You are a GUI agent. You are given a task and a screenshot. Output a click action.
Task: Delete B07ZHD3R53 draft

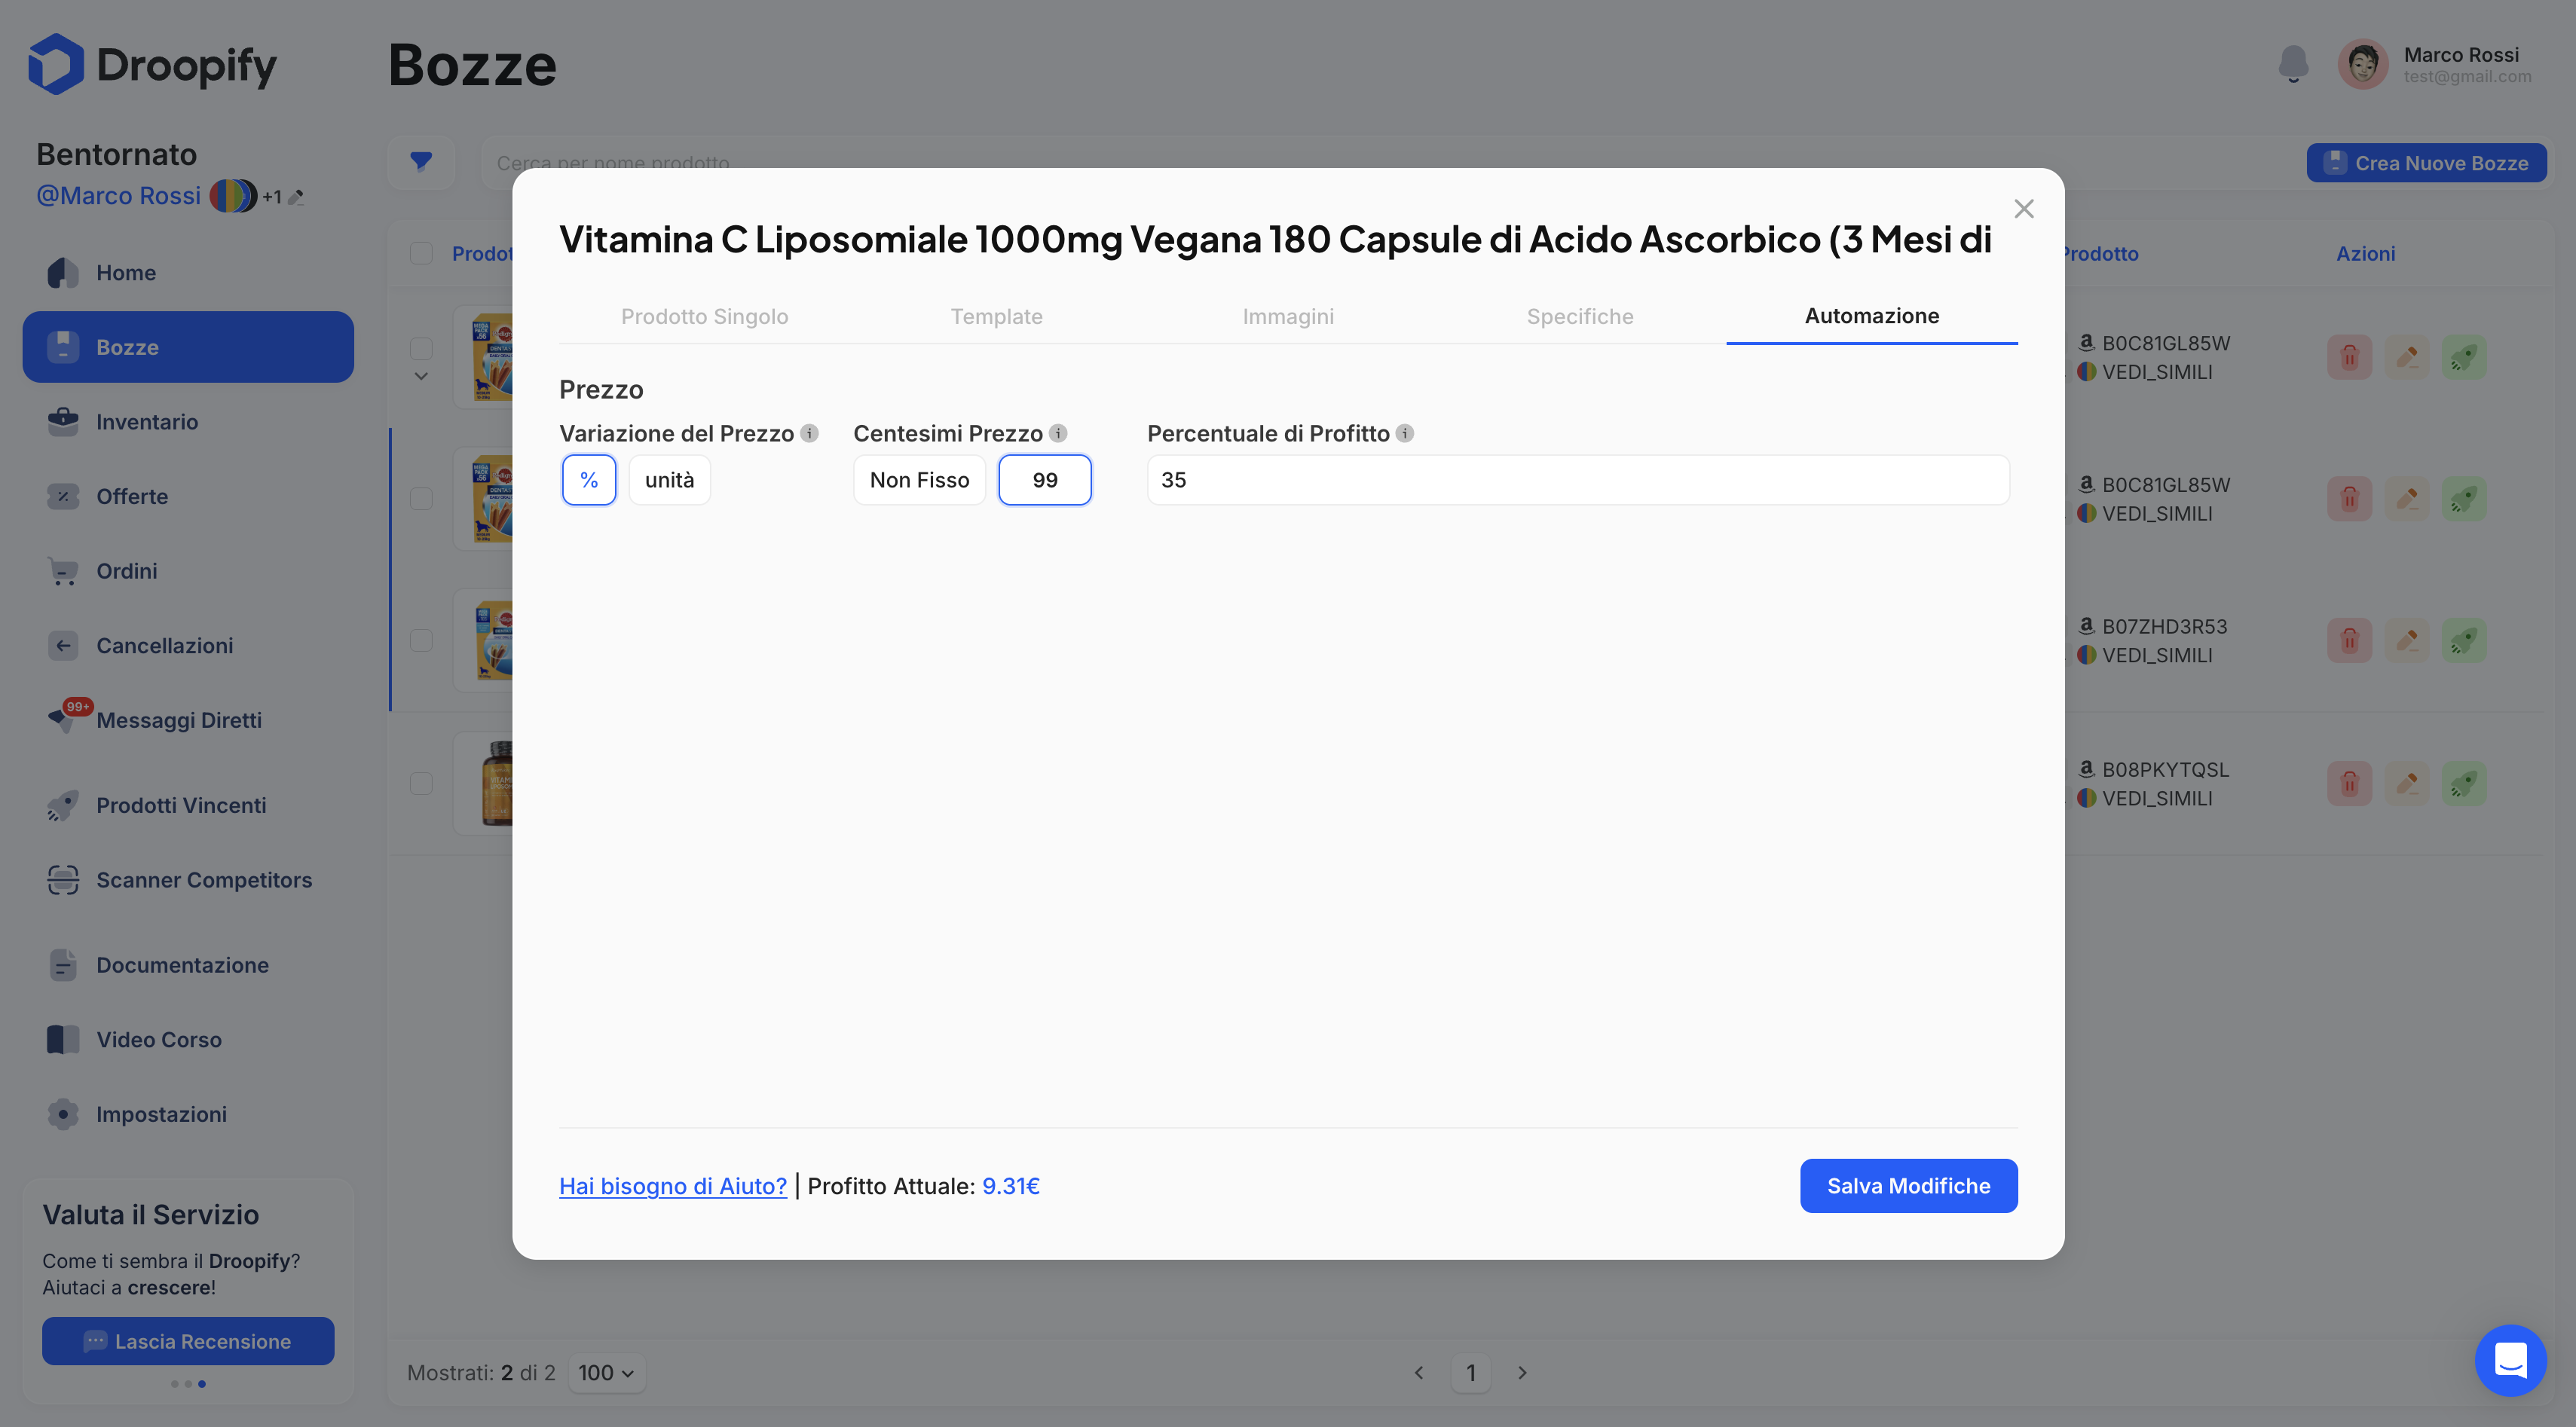coord(2349,640)
